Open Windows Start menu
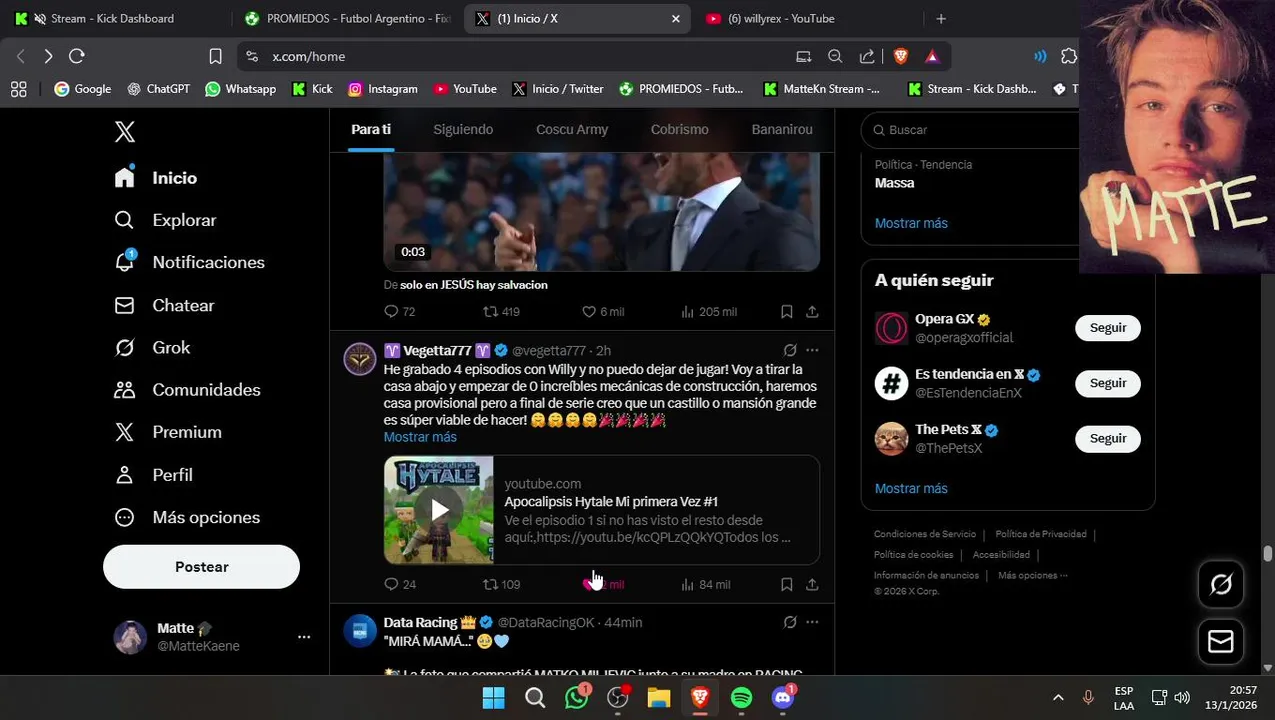1275x720 pixels. point(494,698)
